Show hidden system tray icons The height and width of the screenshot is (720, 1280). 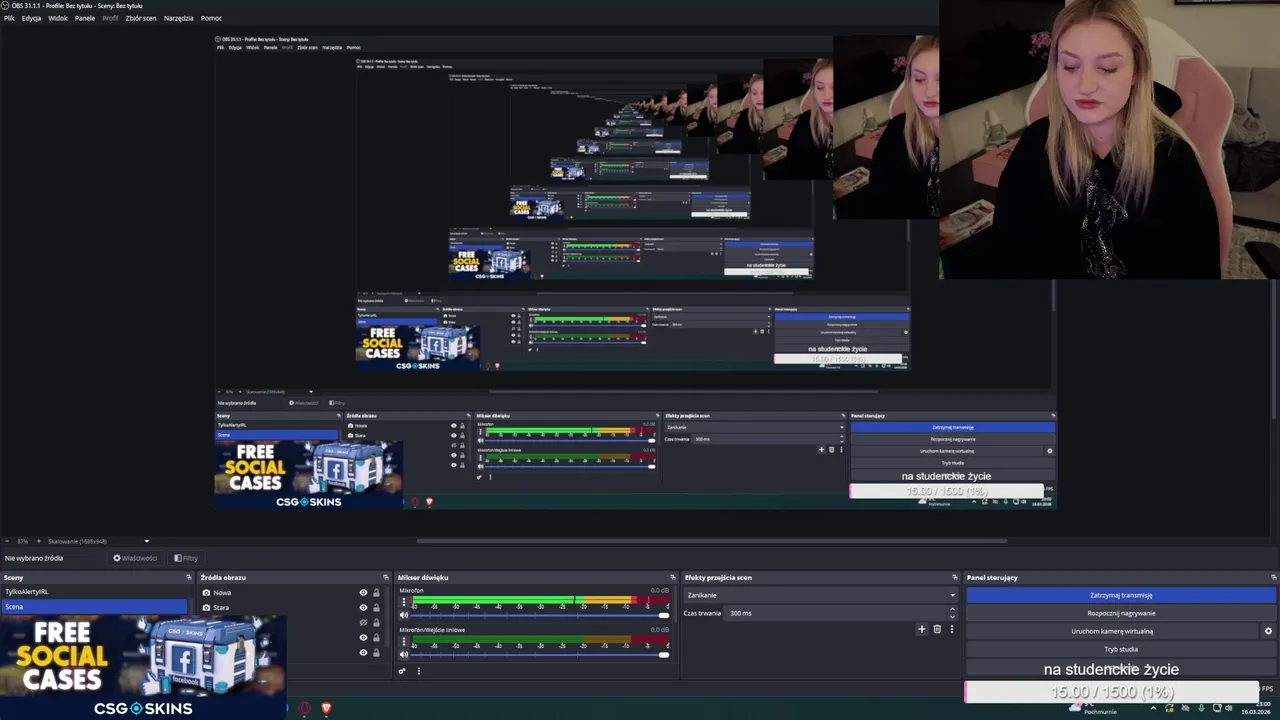point(1153,708)
